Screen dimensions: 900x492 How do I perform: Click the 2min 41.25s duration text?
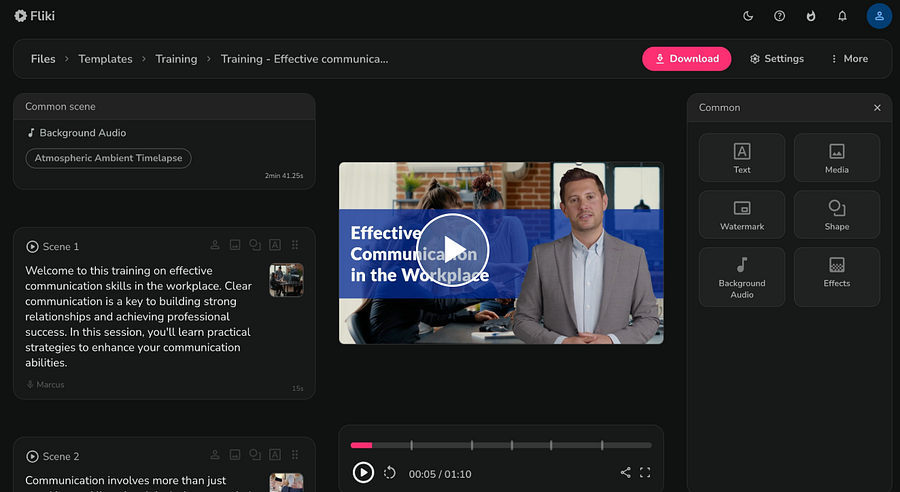(x=284, y=176)
